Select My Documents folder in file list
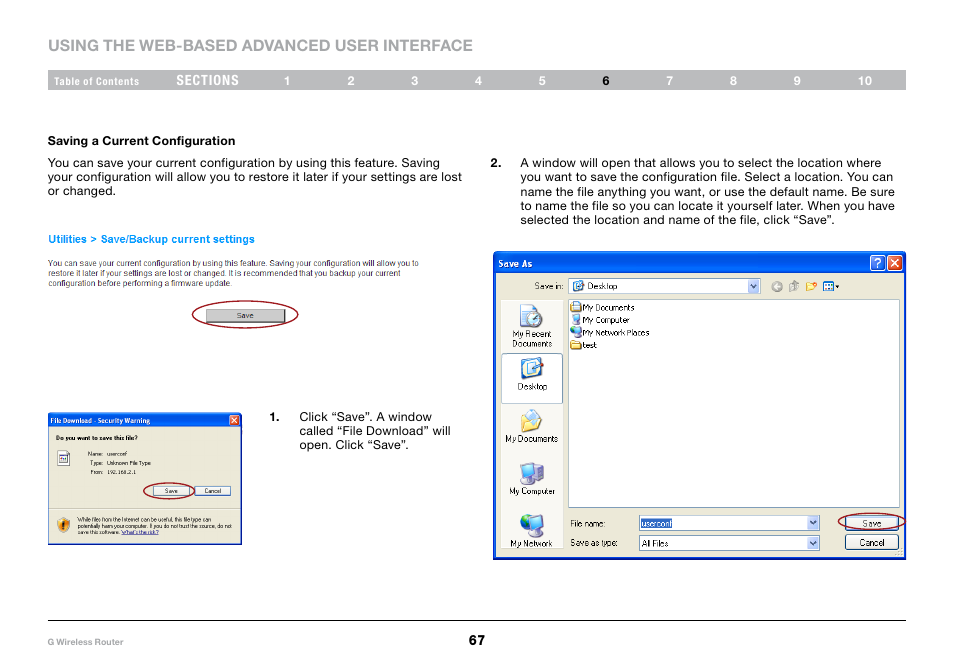 (602, 307)
